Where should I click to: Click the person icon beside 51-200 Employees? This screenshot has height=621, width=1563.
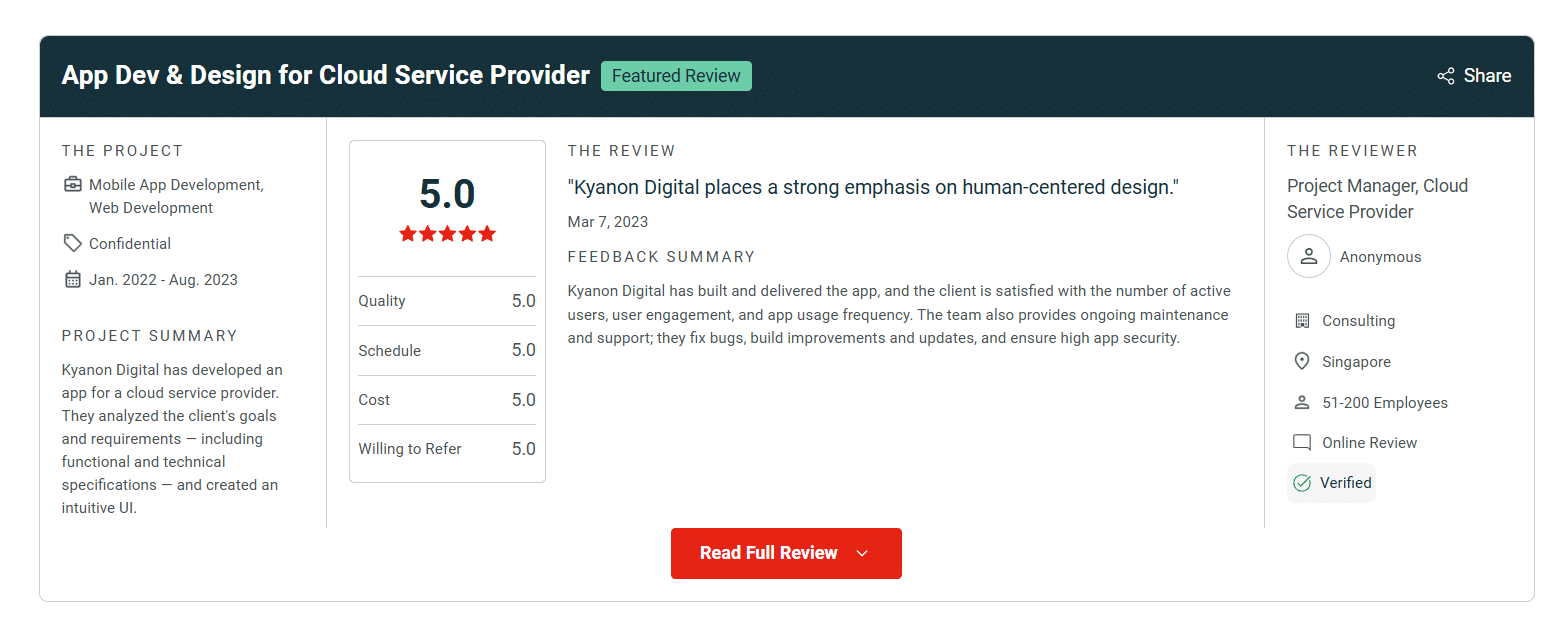coord(1301,402)
